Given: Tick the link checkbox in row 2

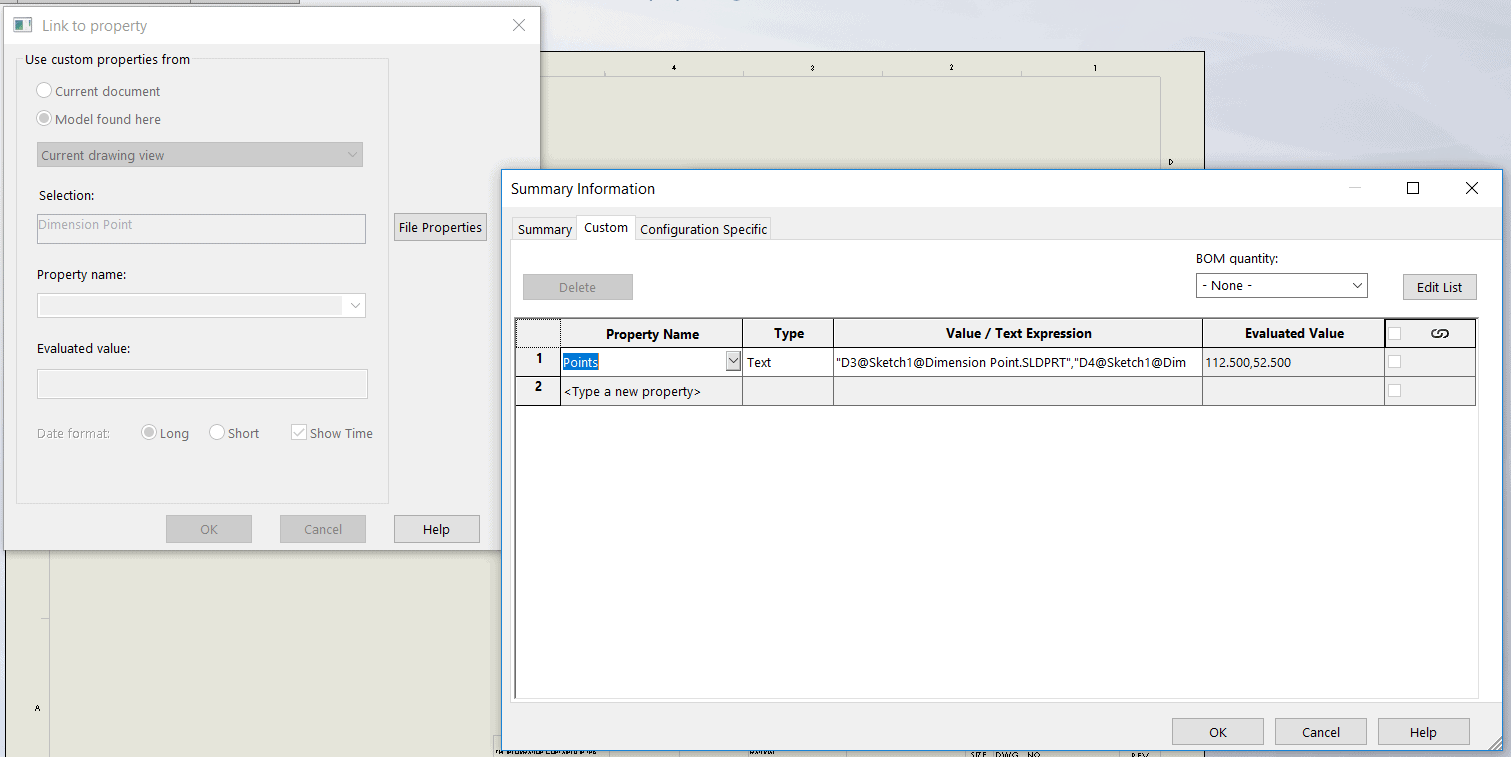Looking at the screenshot, I should tap(1395, 391).
